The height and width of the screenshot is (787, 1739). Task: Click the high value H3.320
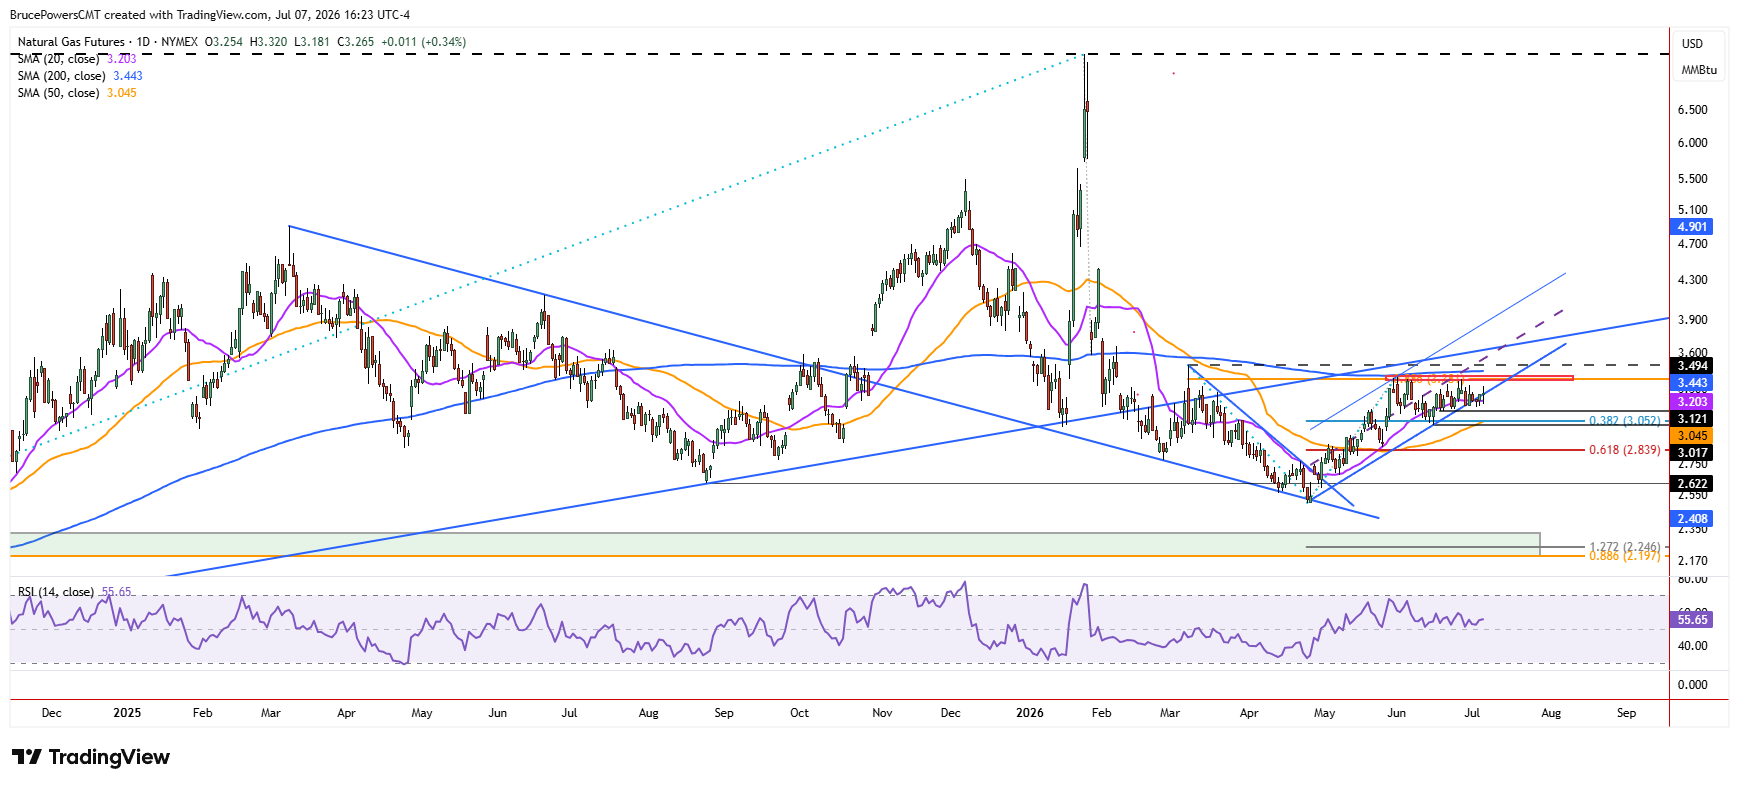click(x=268, y=42)
